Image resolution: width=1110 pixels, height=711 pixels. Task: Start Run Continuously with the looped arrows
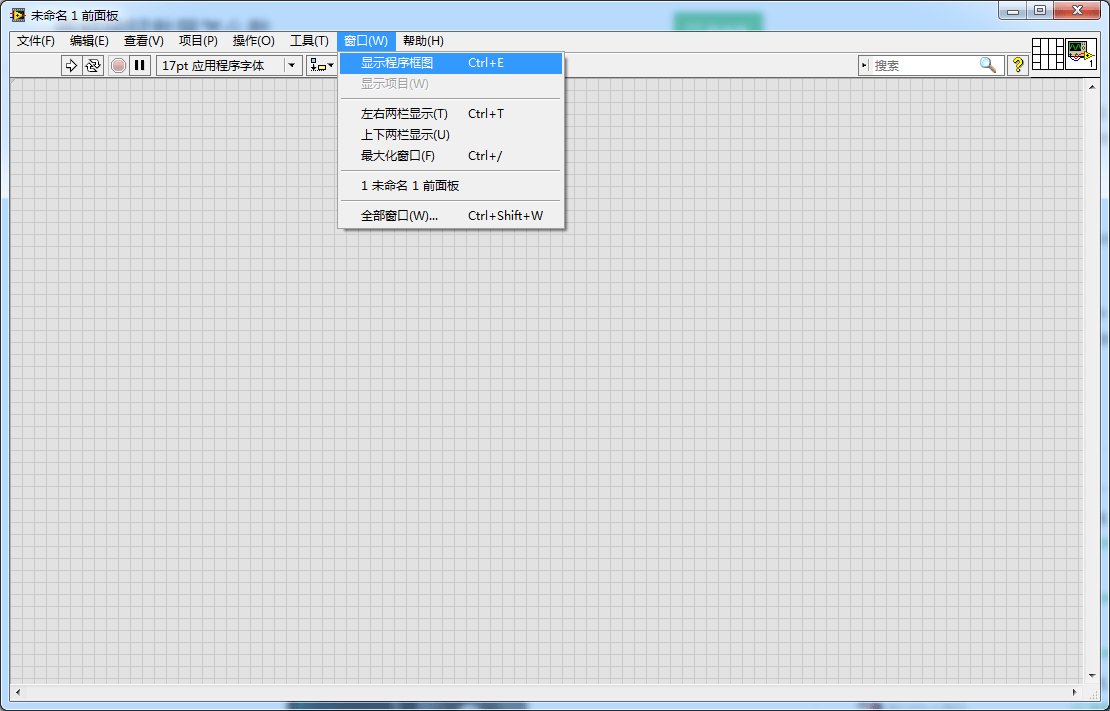[93, 66]
